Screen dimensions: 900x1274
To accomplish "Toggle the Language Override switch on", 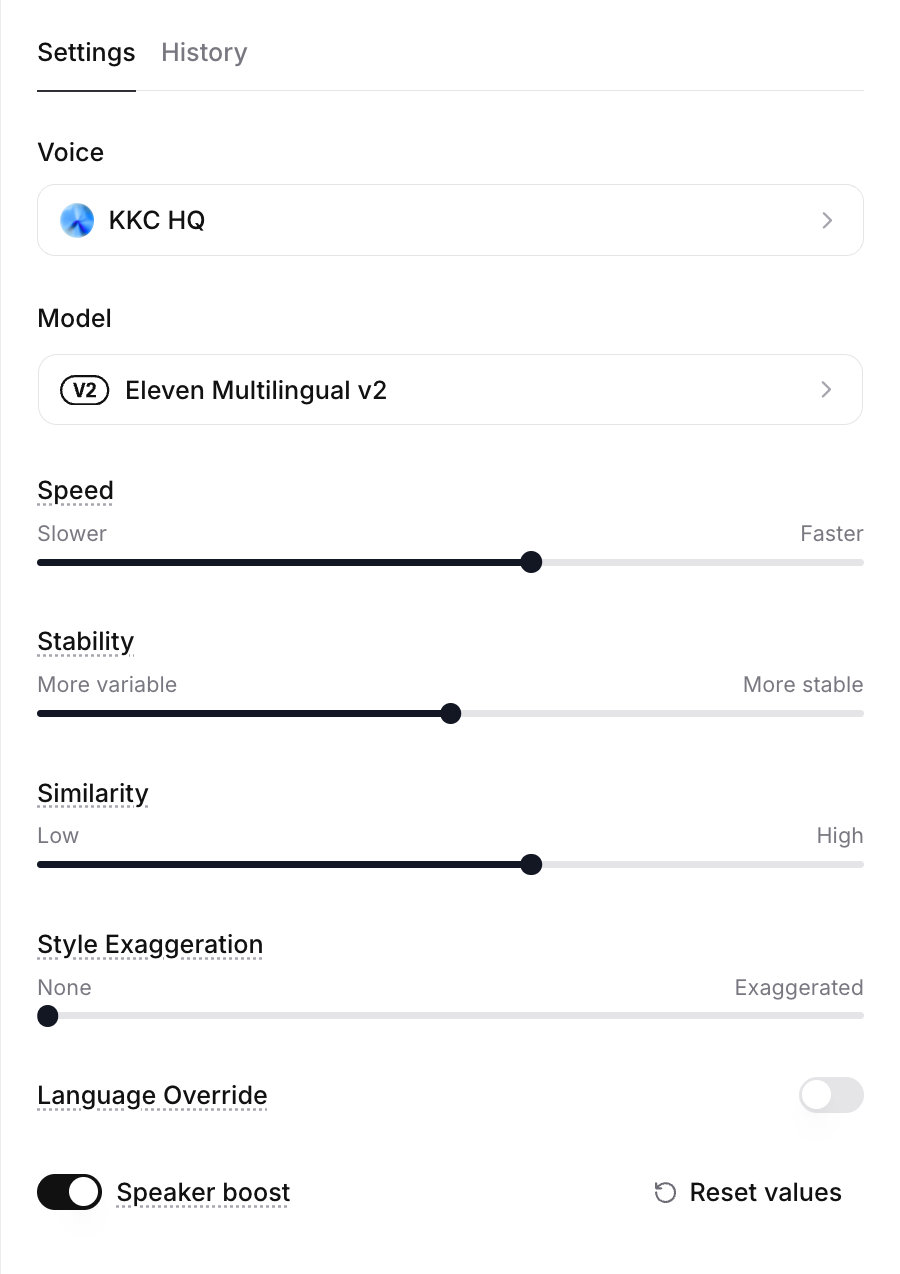I will click(831, 1095).
